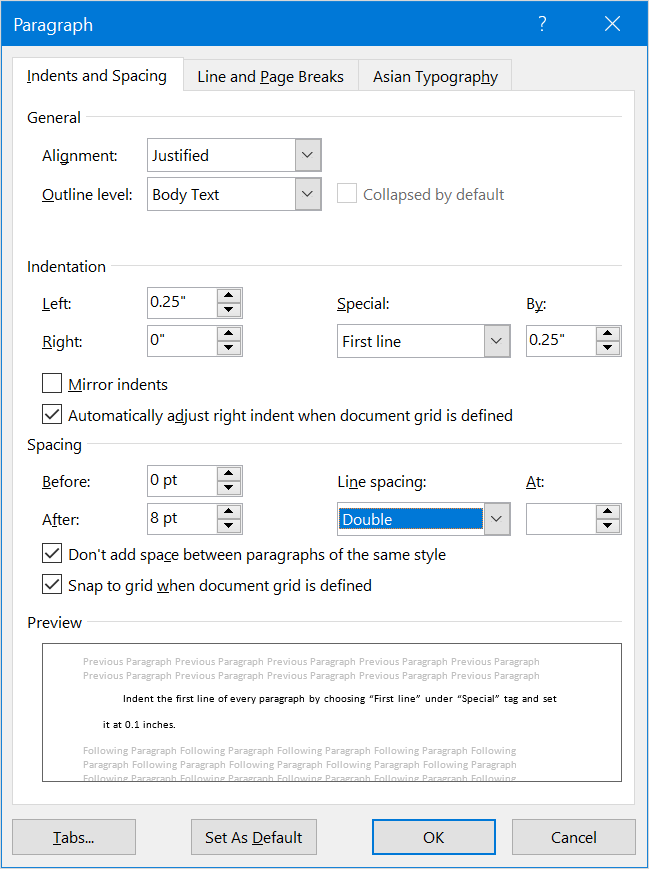Click inside the Left indentation field

180,302
